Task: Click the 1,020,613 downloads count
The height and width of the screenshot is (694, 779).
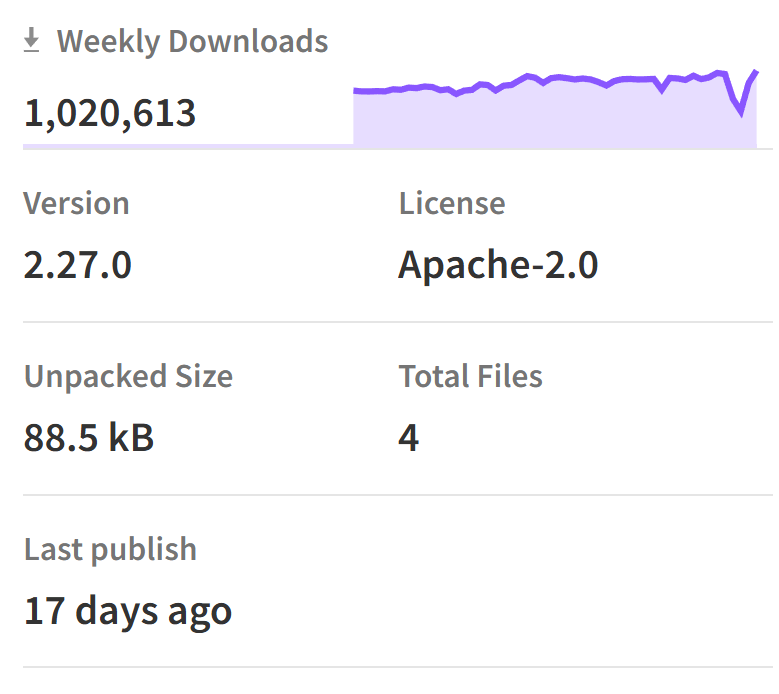Action: click(110, 113)
